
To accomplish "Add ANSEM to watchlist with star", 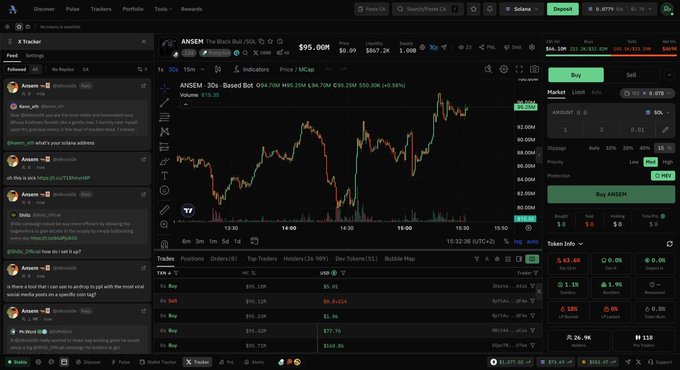I will 271,41.
